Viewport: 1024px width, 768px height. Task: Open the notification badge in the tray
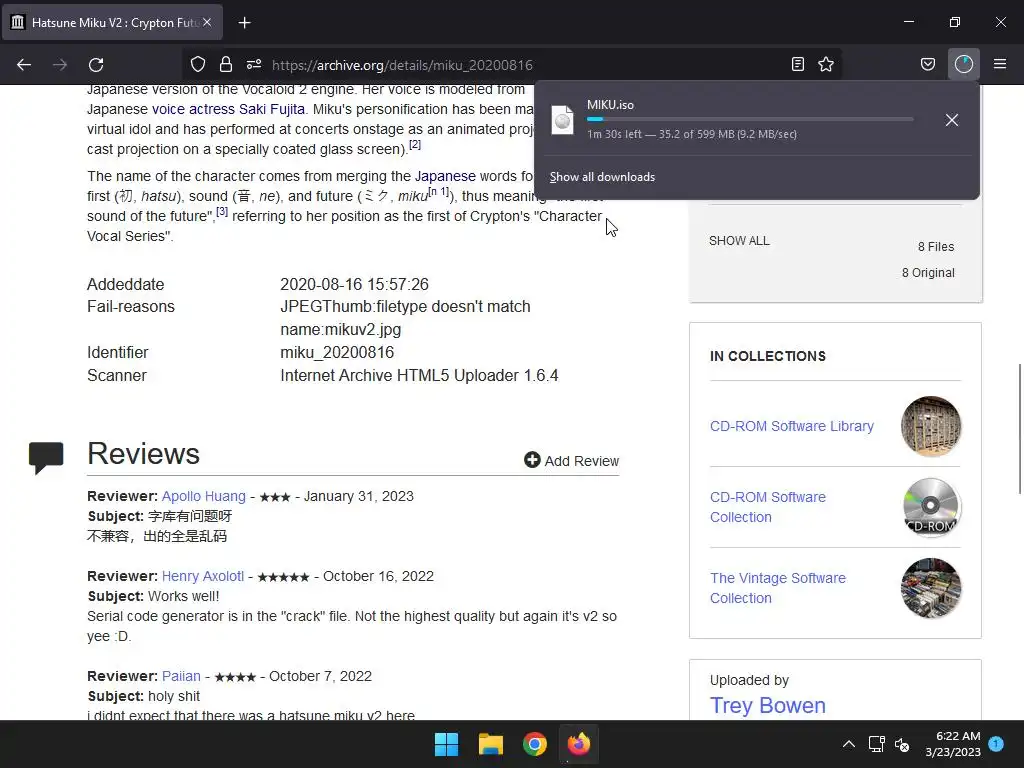[x=996, y=744]
